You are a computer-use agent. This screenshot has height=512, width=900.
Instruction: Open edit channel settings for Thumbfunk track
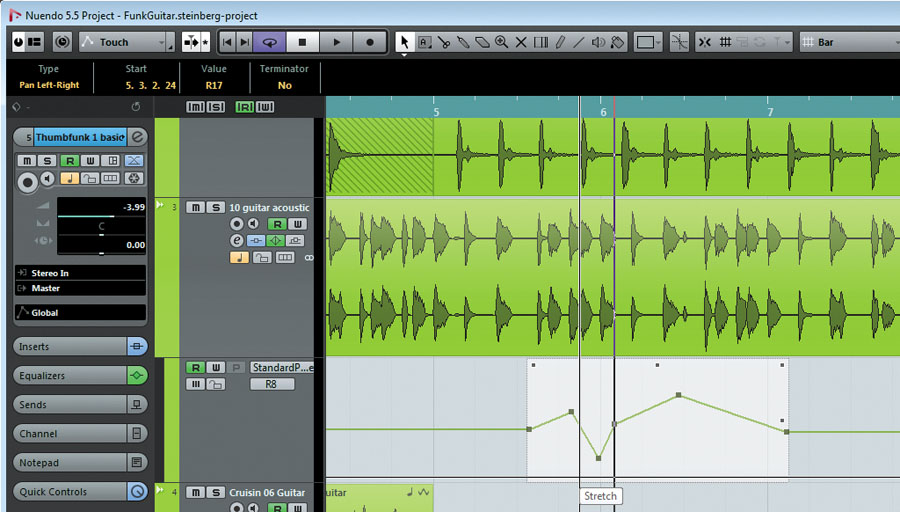pos(138,137)
